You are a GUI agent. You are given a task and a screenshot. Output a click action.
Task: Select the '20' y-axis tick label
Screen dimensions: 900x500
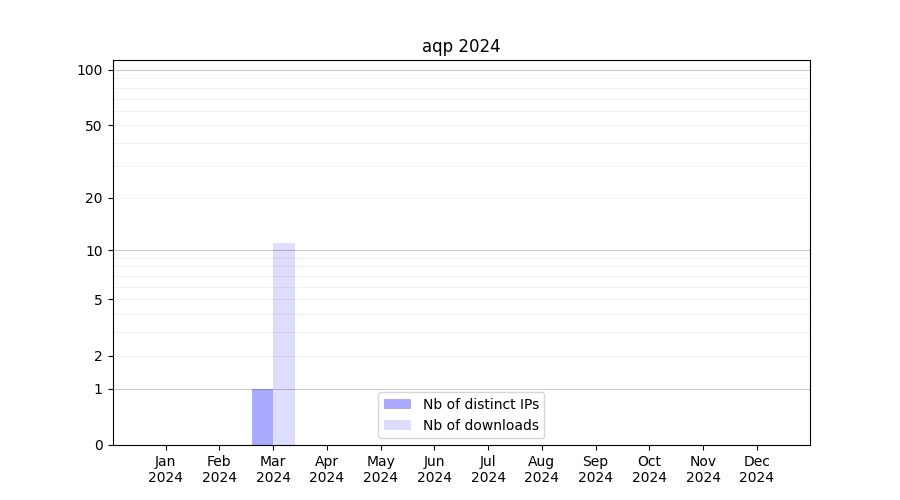(x=94, y=198)
